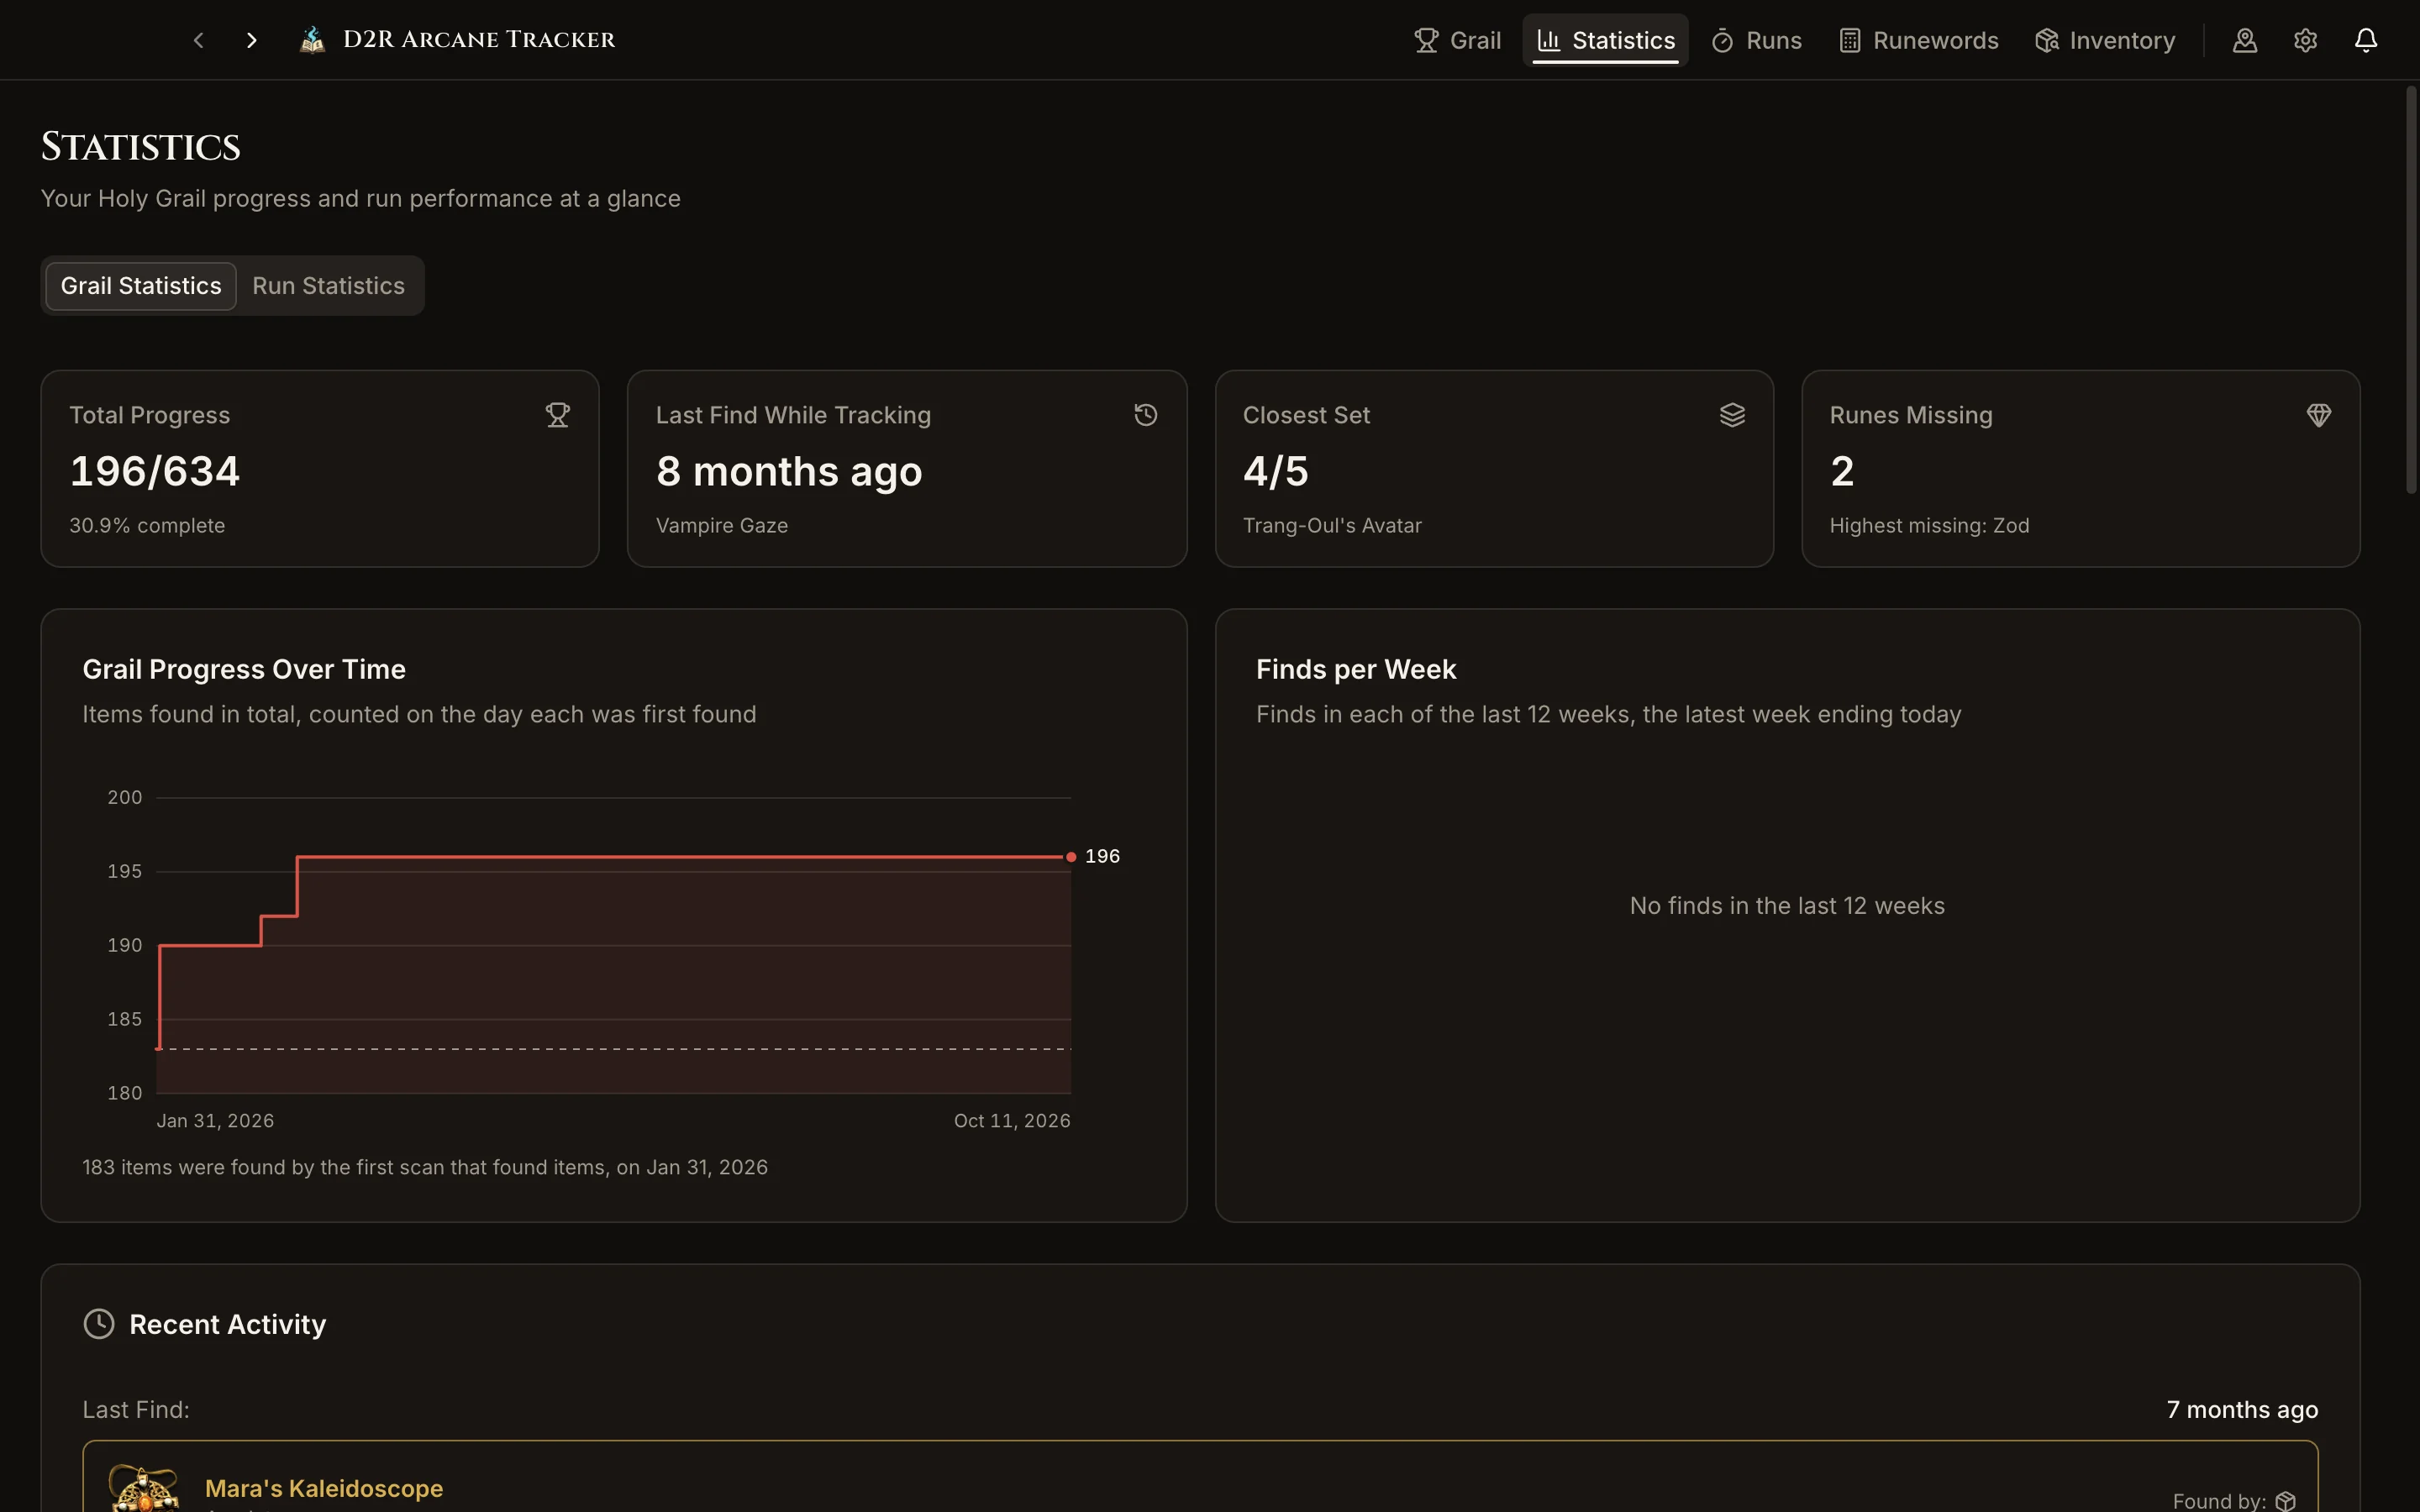Viewport: 2420px width, 1512px height.
Task: Click the 'Finds per Week' heading
Action: [x=1356, y=669]
